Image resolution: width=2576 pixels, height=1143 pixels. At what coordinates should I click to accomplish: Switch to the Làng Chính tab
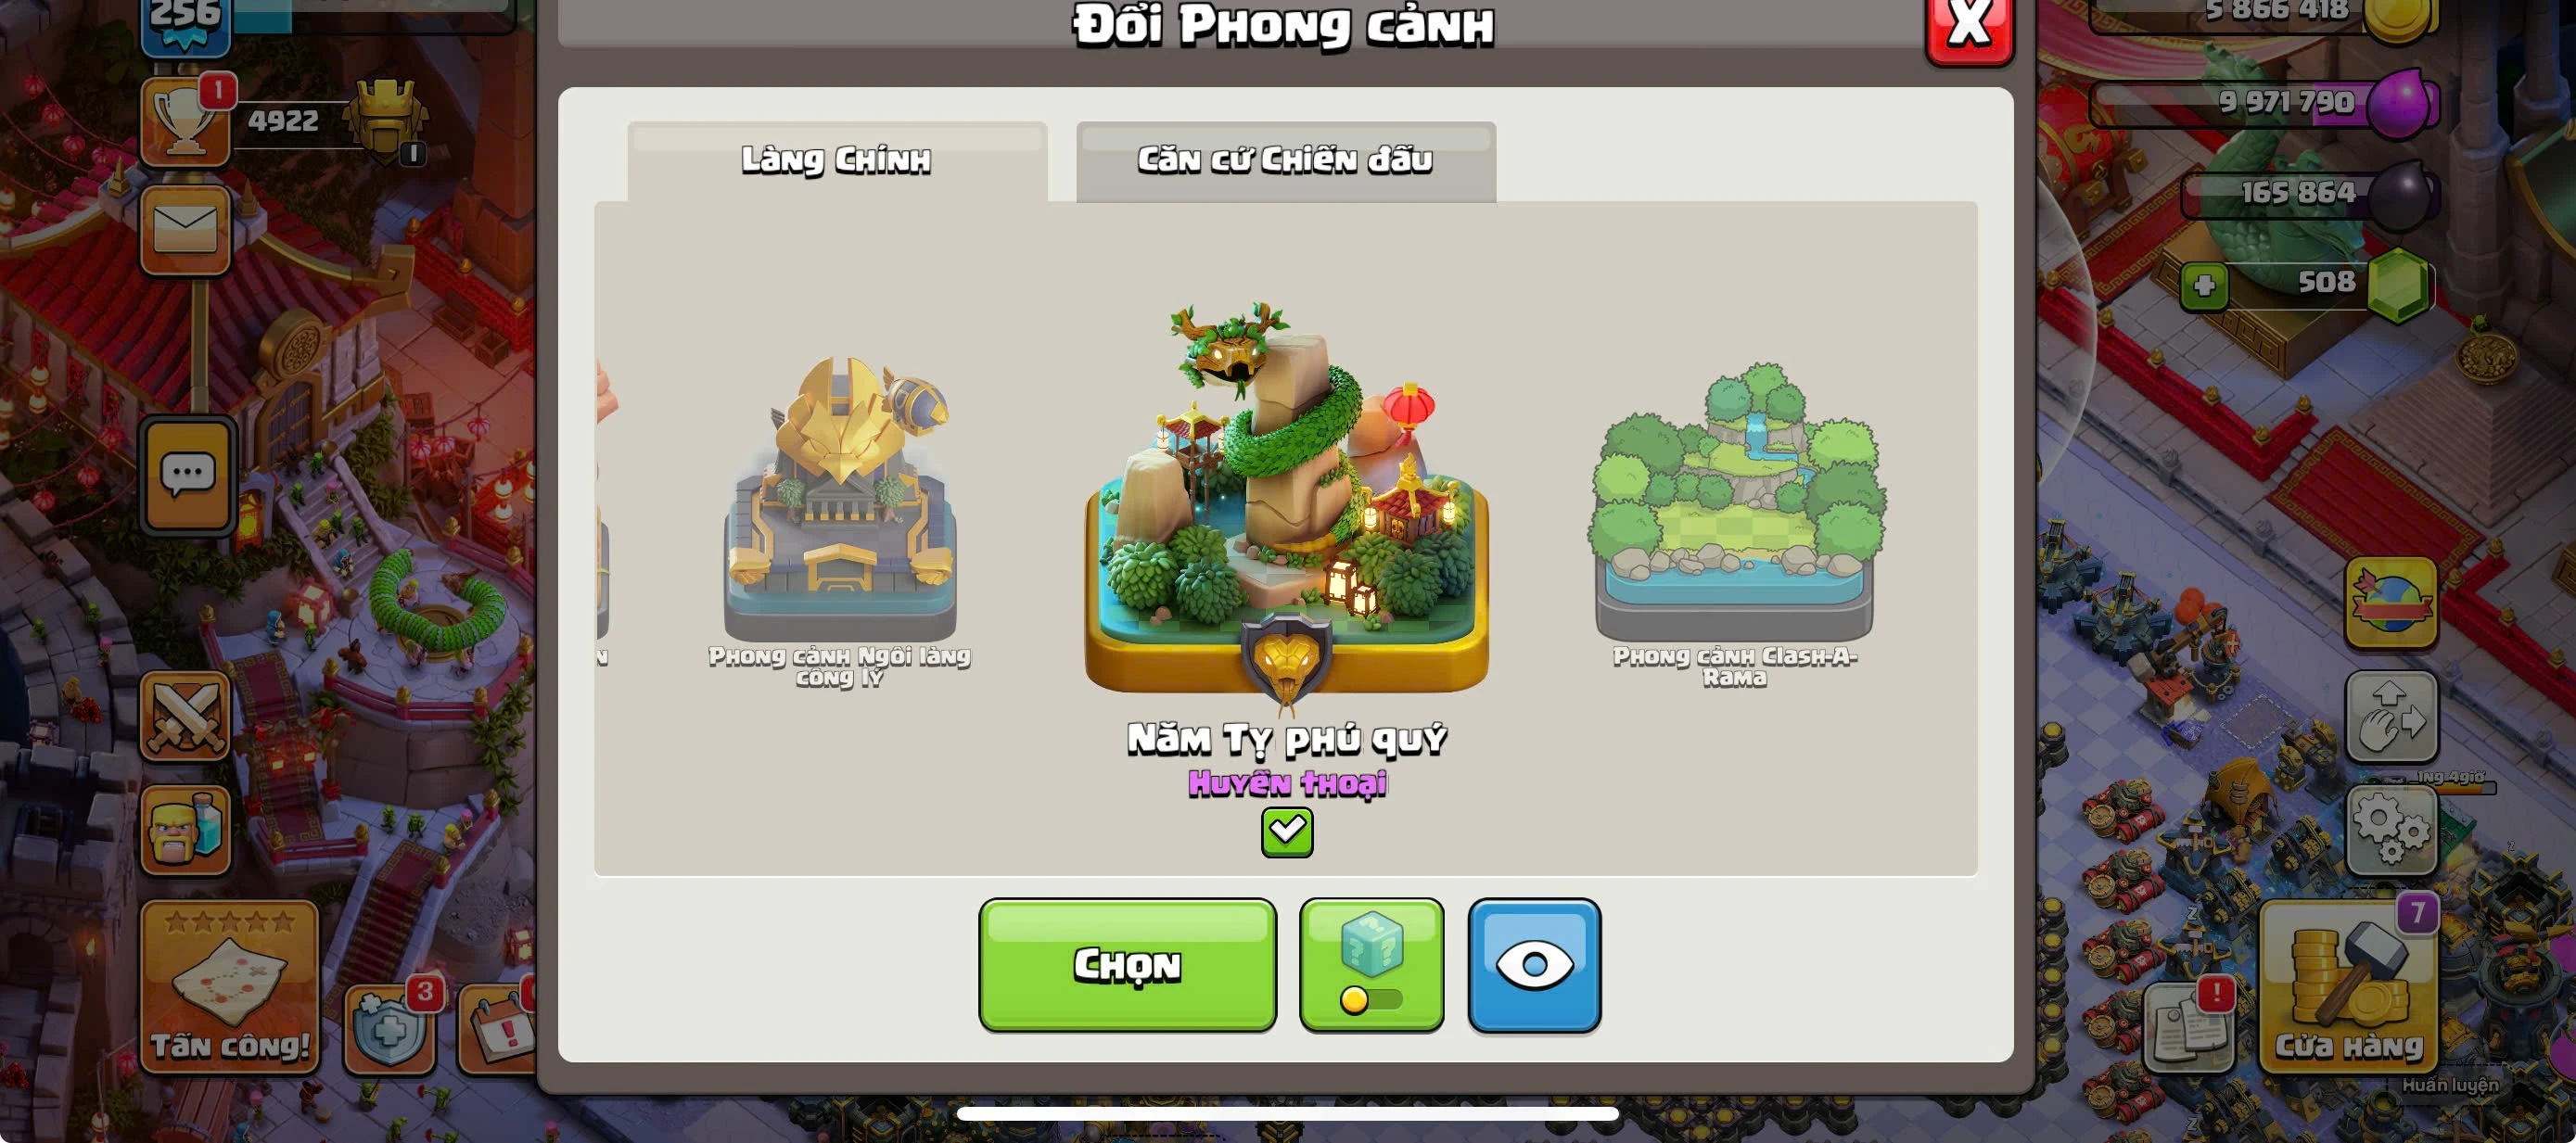tap(837, 161)
